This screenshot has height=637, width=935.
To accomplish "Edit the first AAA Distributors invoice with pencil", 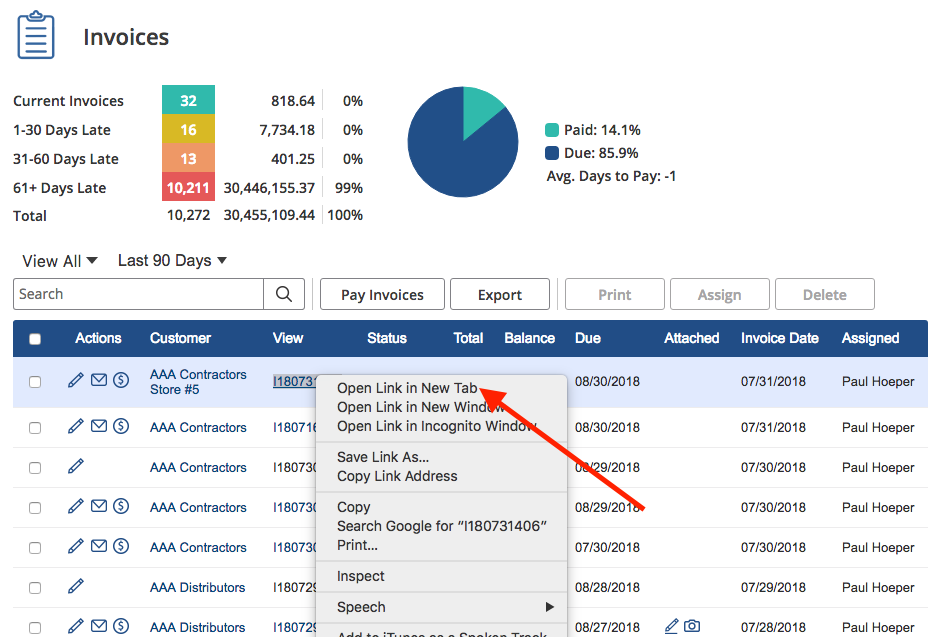I will point(76,586).
